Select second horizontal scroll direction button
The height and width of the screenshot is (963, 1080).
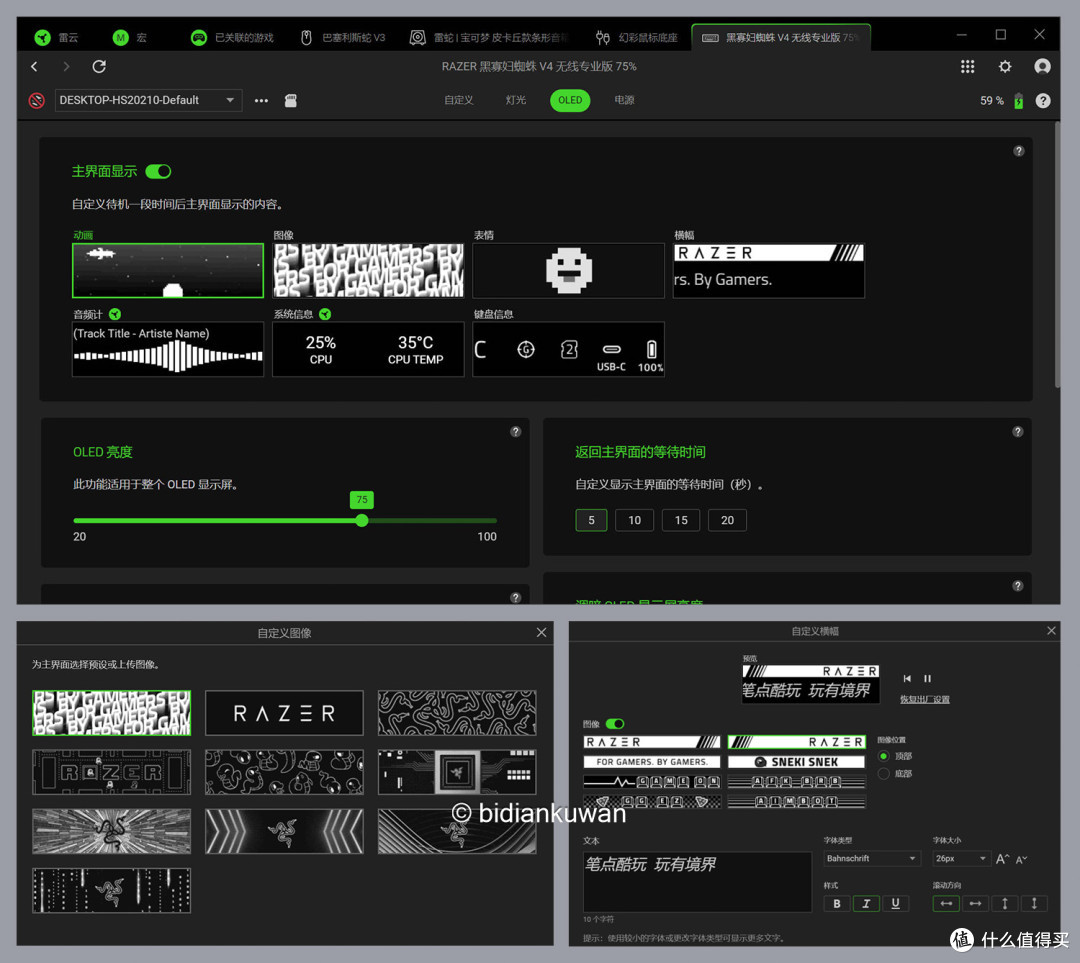[x=975, y=904]
